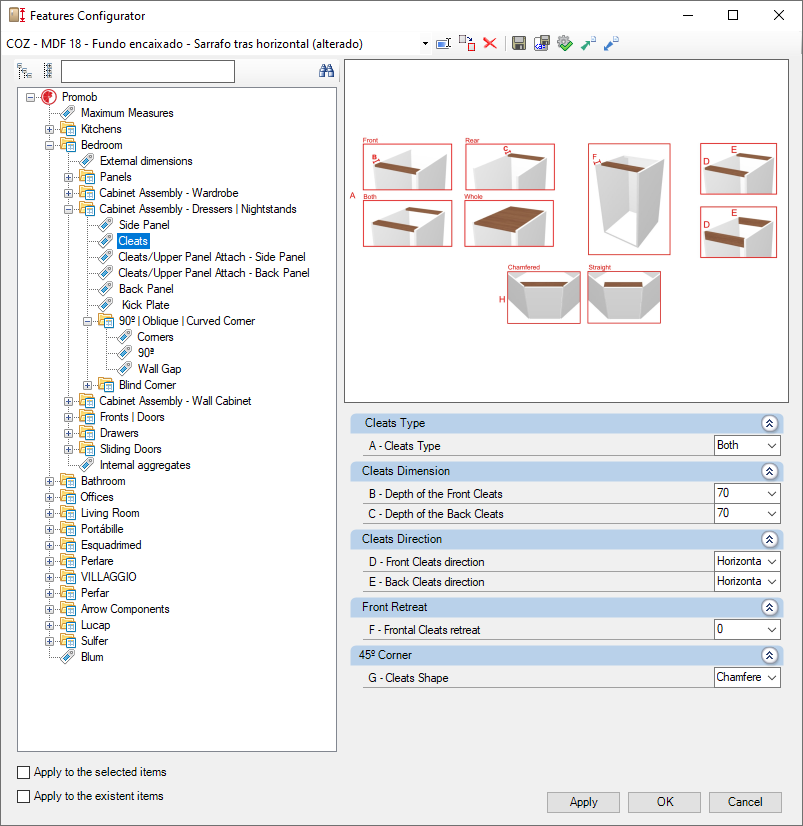The height and width of the screenshot is (826, 803).
Task: Expand the Drawers tree folder
Action: (x=68, y=434)
